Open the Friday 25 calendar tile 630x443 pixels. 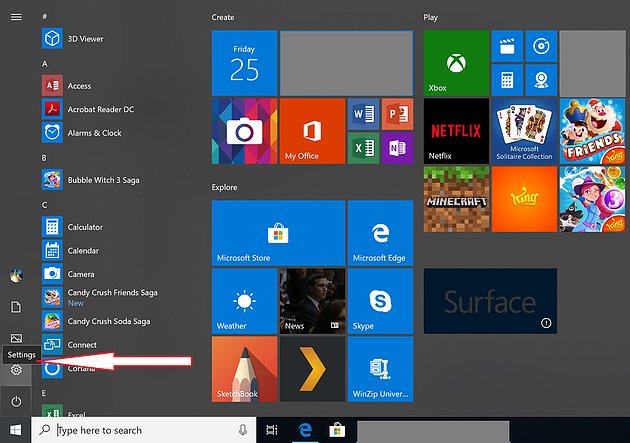[244, 63]
